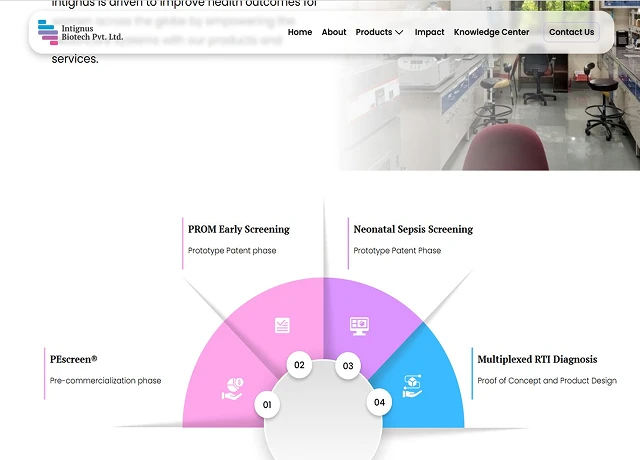Screen dimensions: 640x460
Task: Click the PROM Early Screening heading
Action: (239, 229)
